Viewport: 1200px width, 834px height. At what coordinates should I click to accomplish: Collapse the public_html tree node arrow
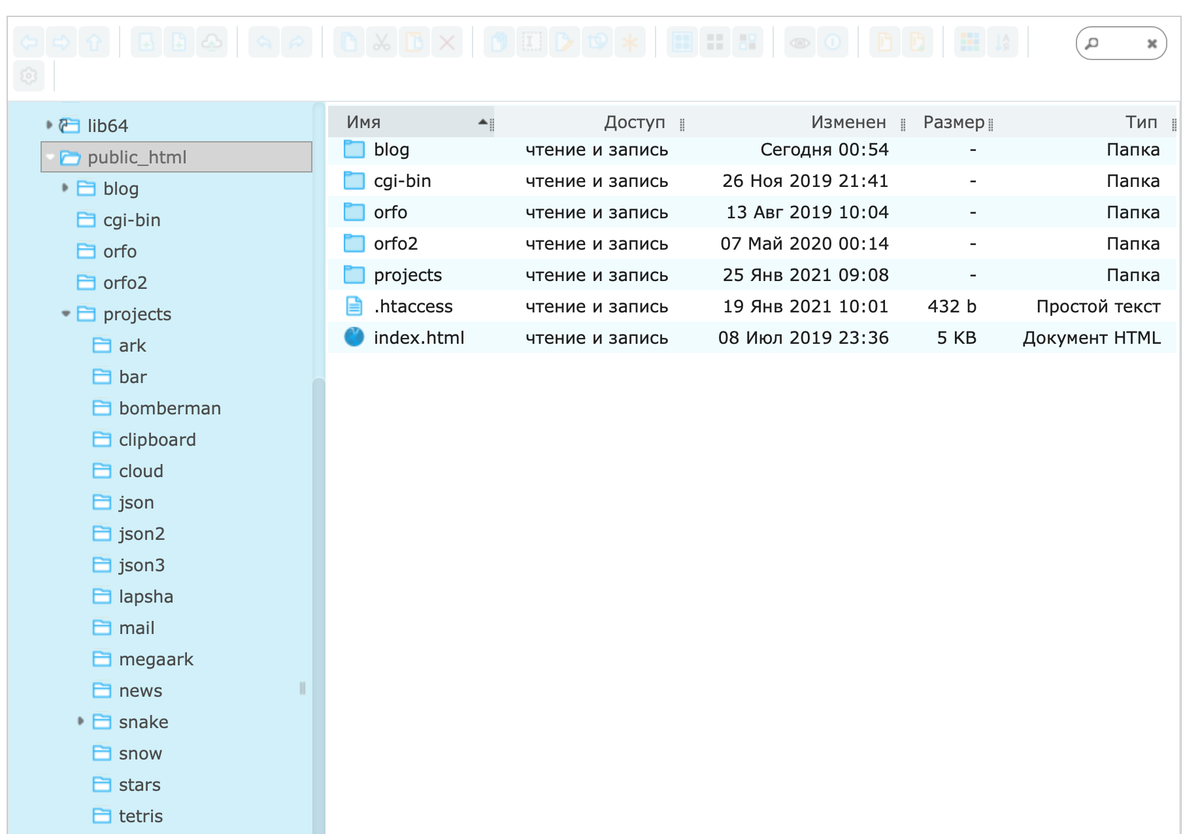point(50,157)
